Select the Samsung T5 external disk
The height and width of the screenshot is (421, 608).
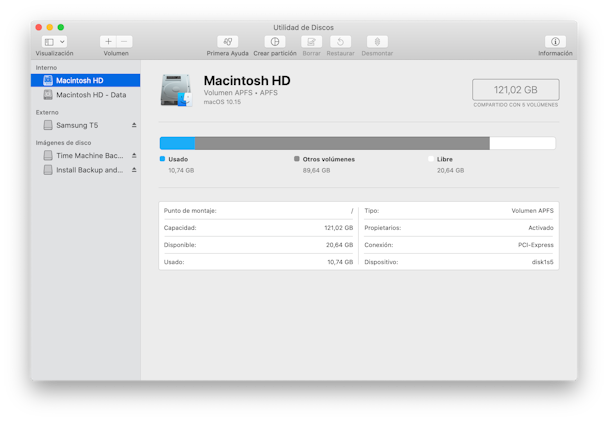tap(86, 125)
